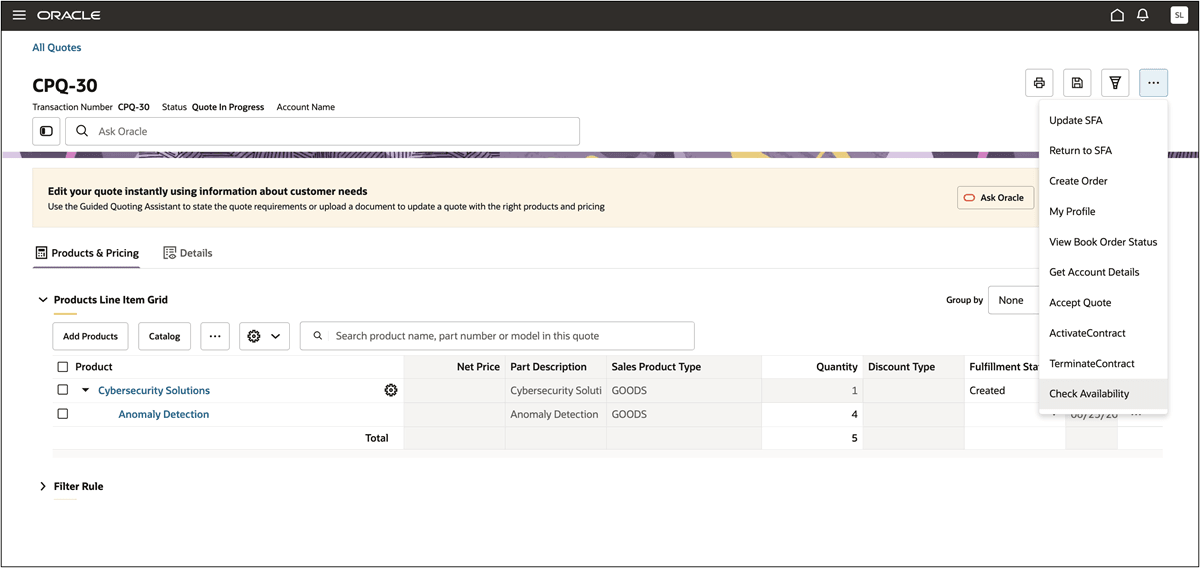Viewport: 1200px width, 568px height.
Task: Open the Cybersecurity Solutions configure gear
Action: [391, 390]
